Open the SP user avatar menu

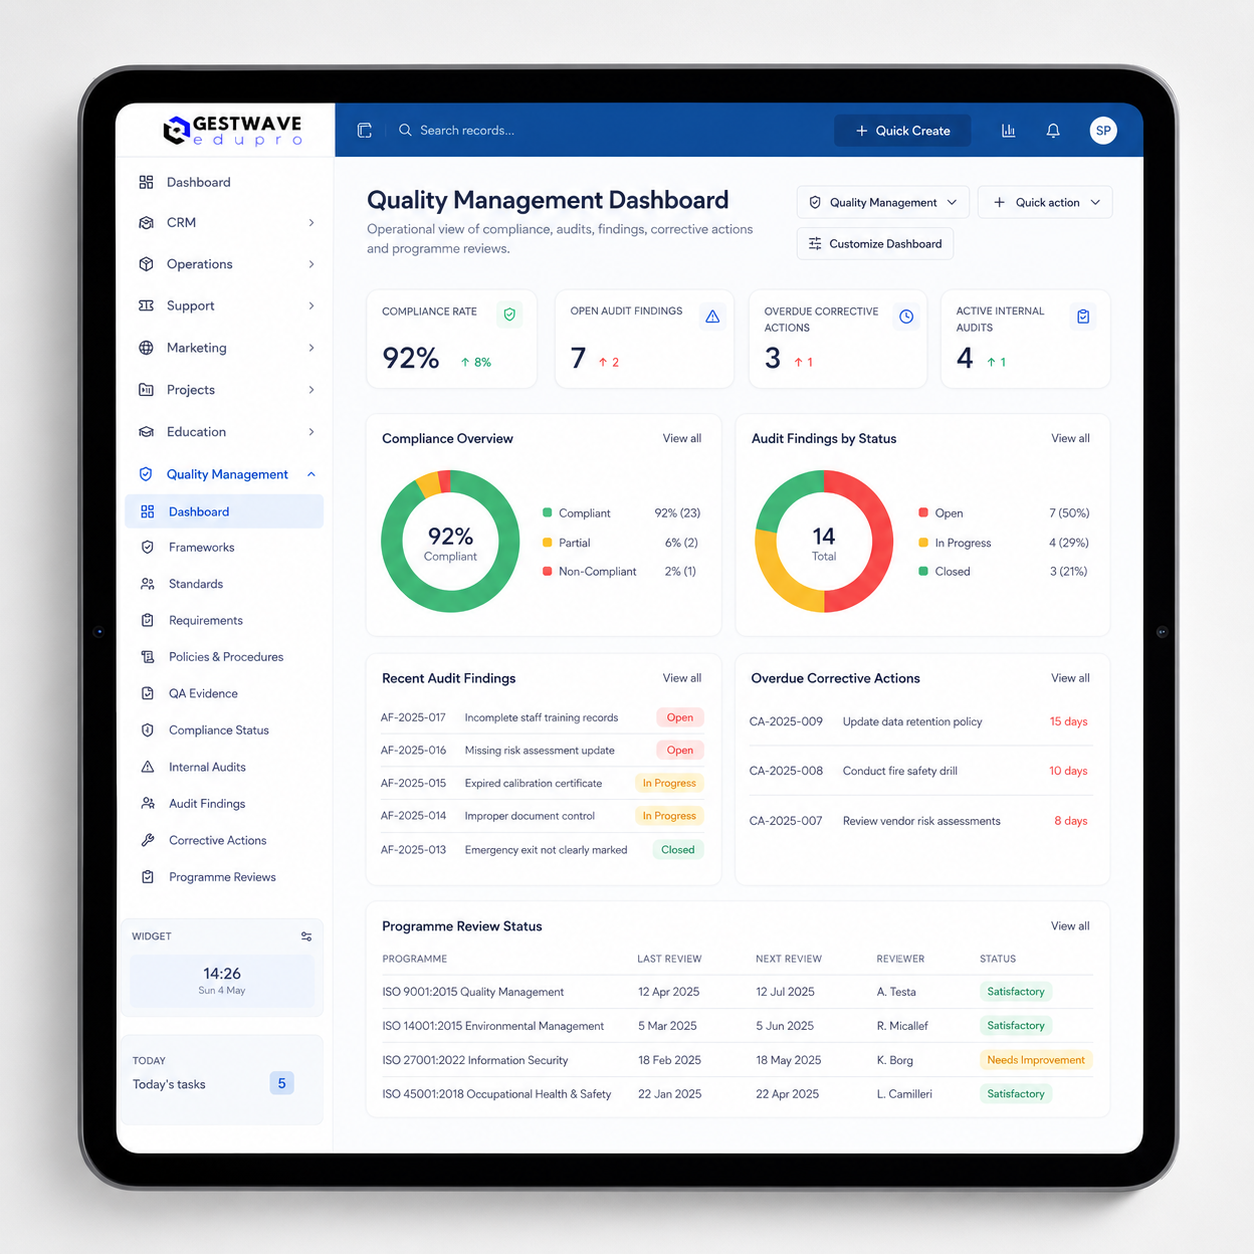tap(1103, 130)
